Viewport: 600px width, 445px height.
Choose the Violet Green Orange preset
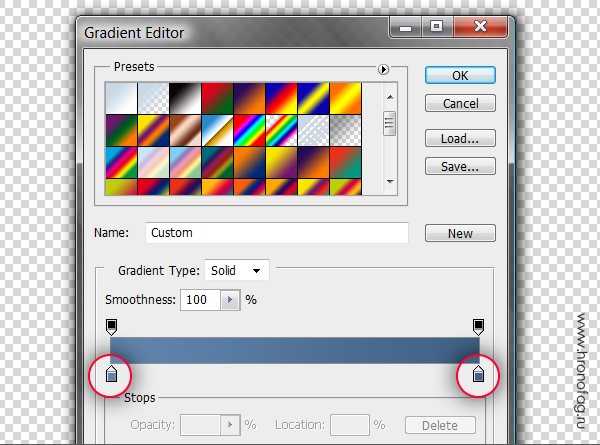(x=121, y=130)
